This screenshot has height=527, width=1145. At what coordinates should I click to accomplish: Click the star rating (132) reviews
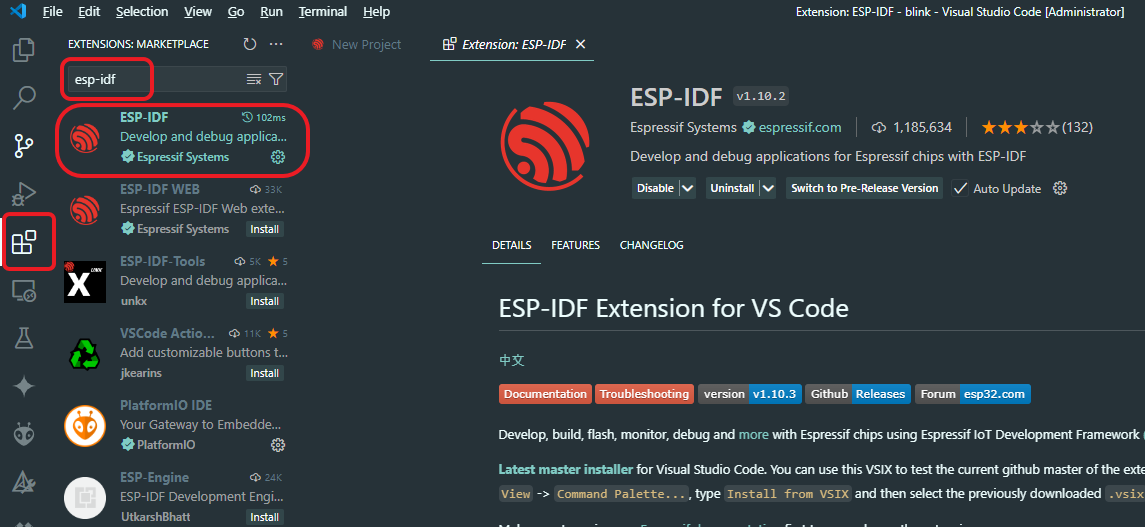tap(1037, 128)
